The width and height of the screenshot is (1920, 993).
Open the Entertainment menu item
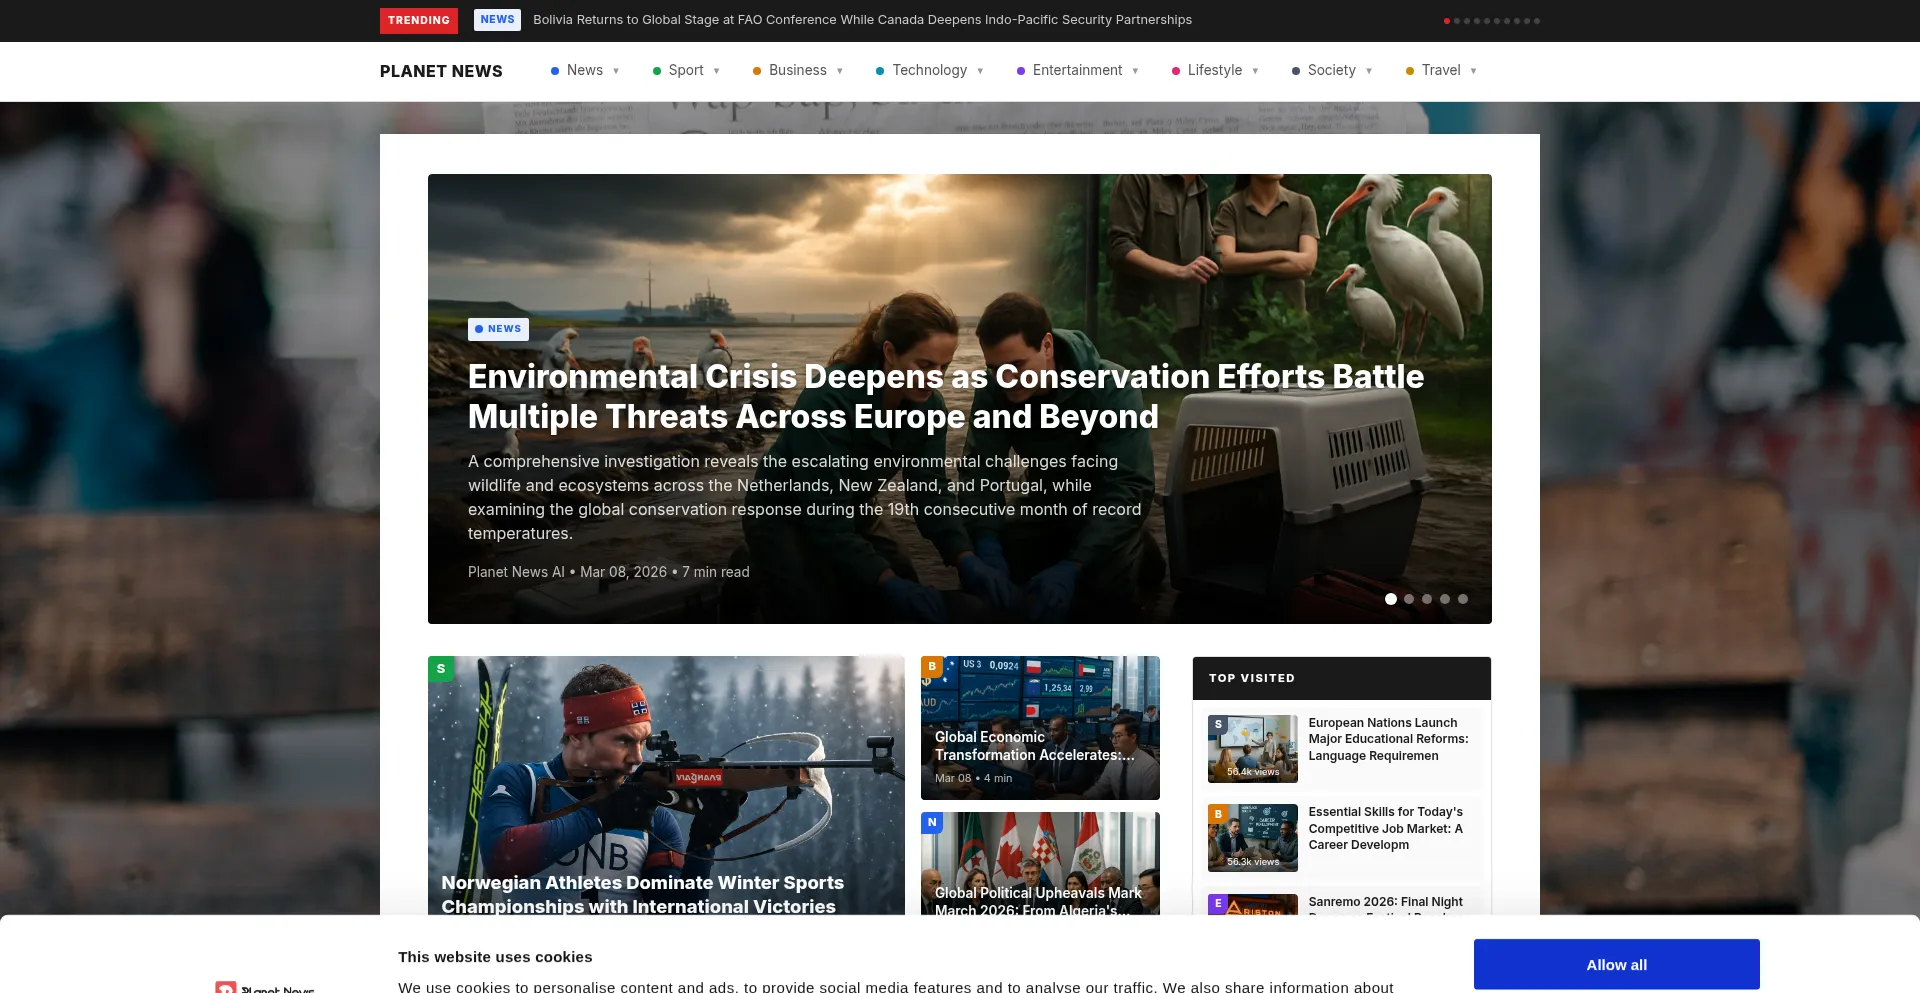1078,70
